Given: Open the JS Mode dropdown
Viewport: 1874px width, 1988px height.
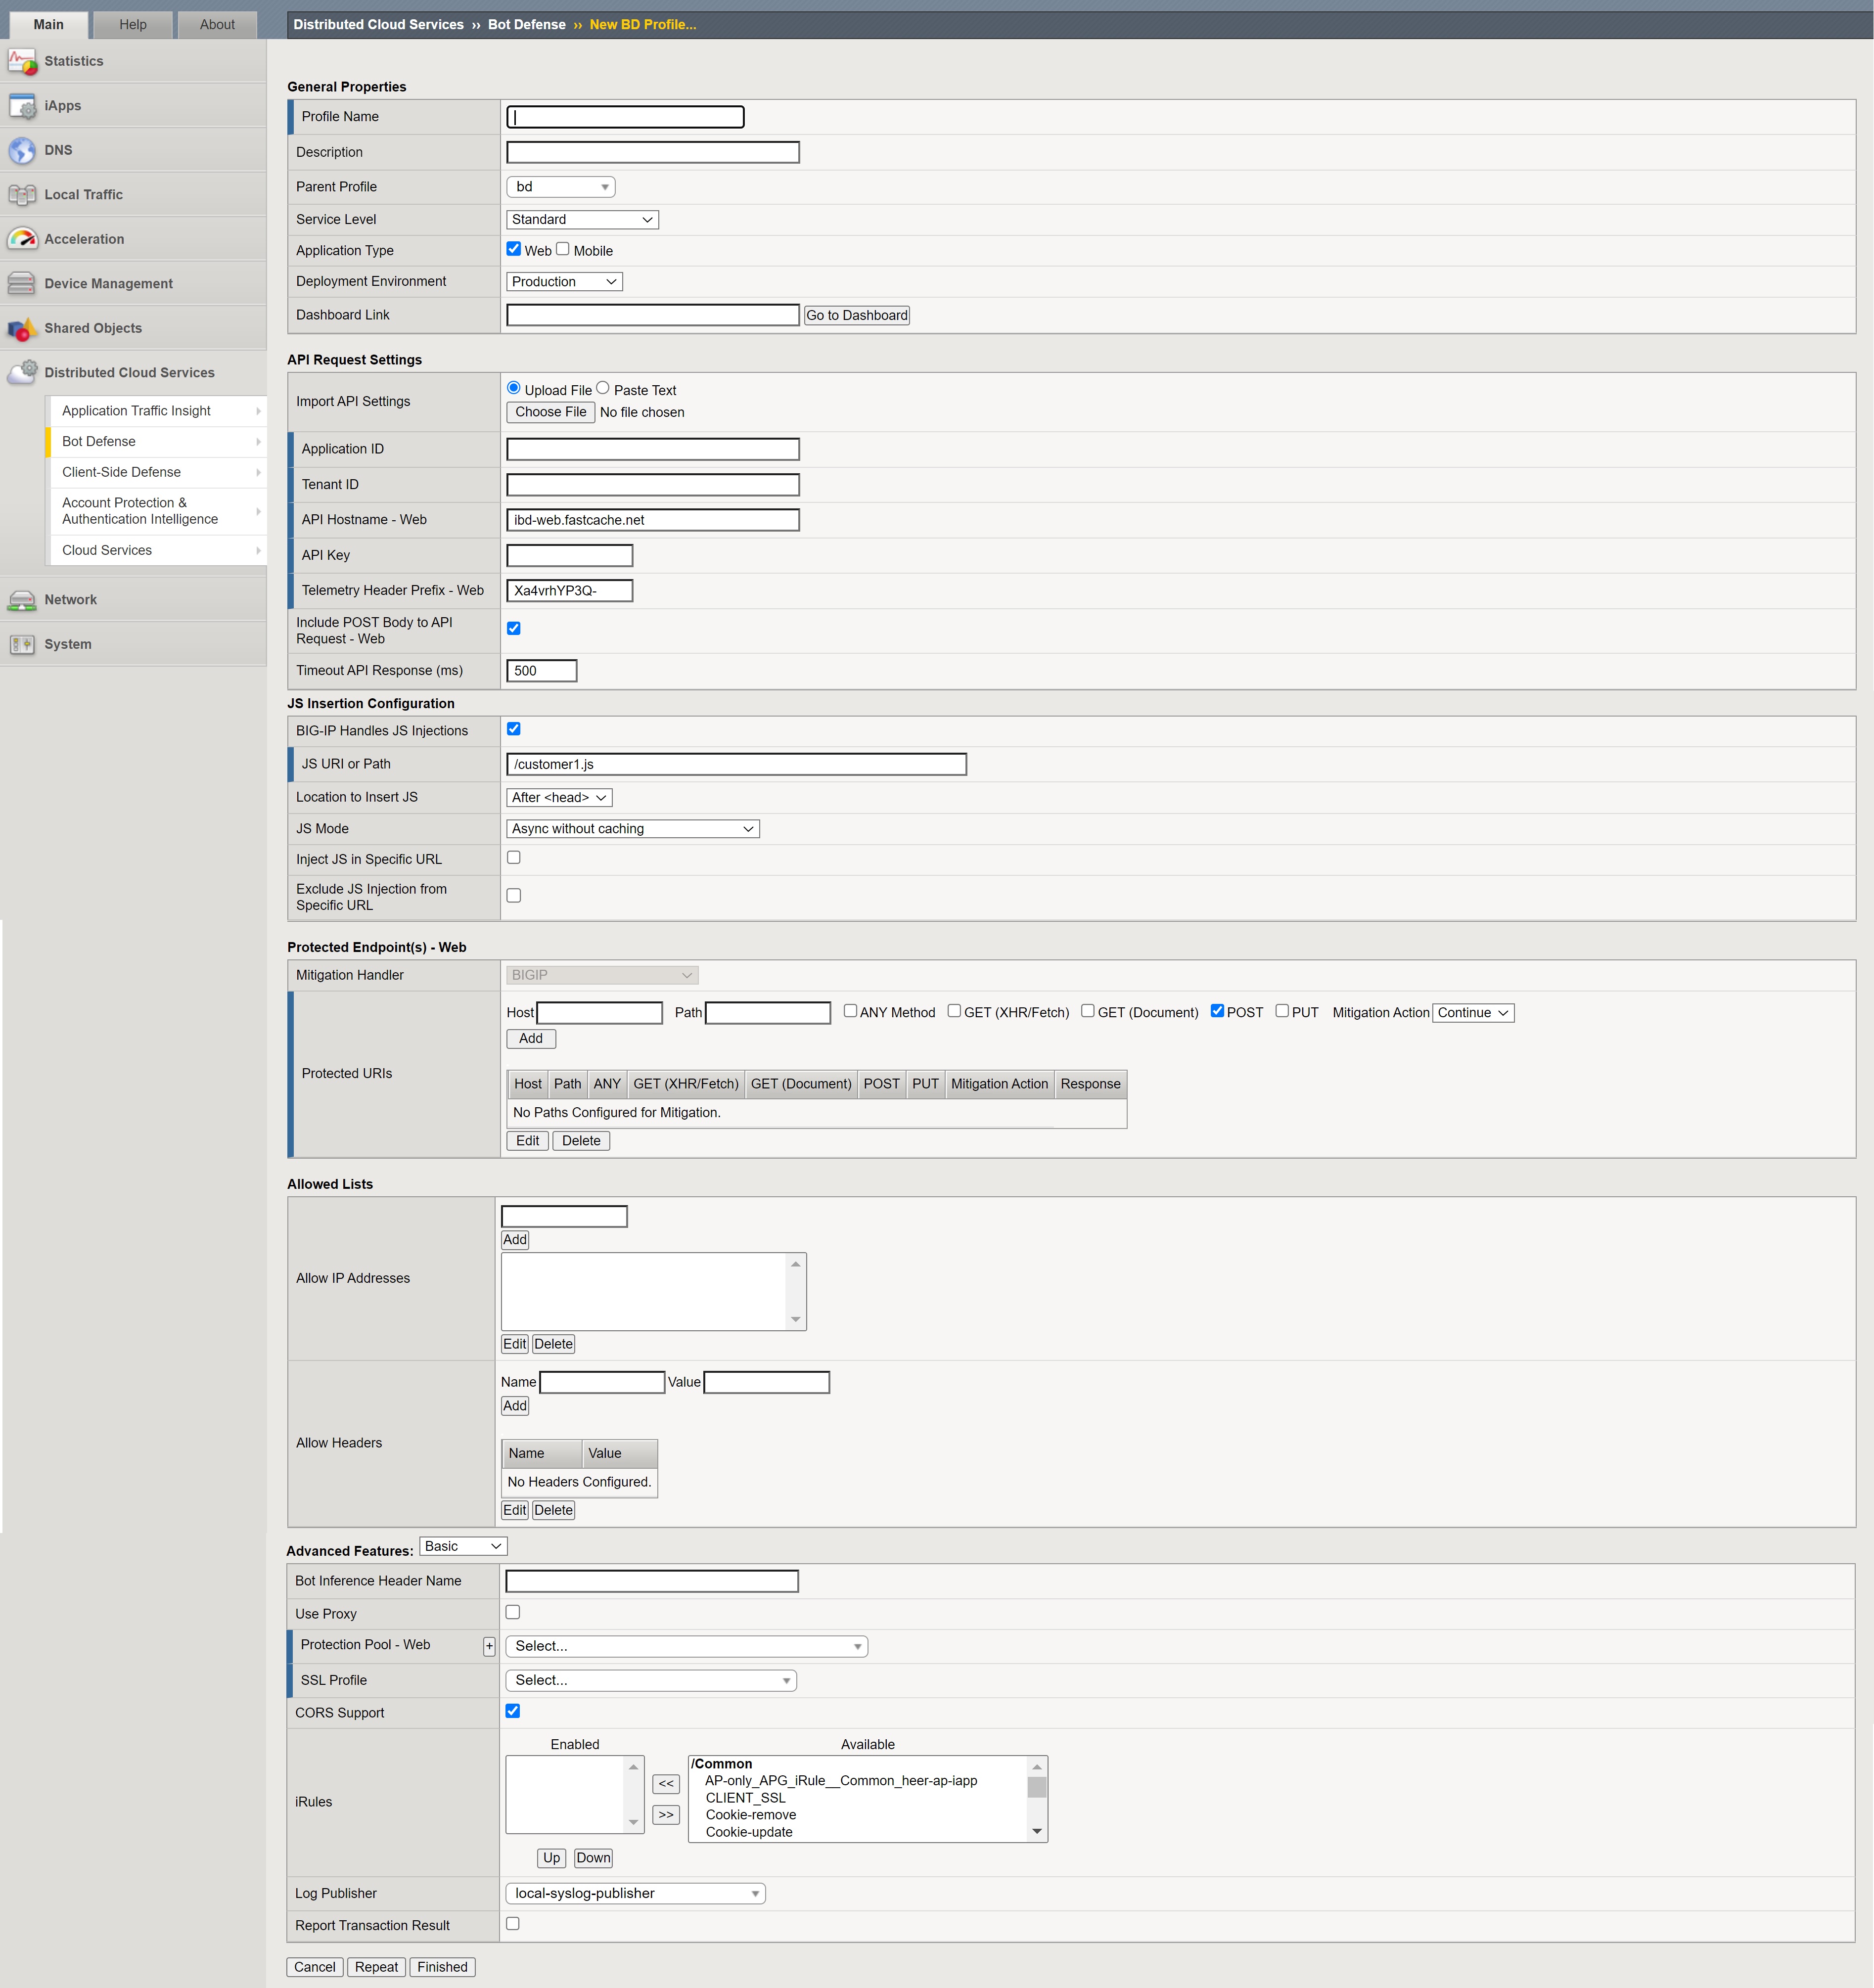Looking at the screenshot, I should (x=633, y=829).
